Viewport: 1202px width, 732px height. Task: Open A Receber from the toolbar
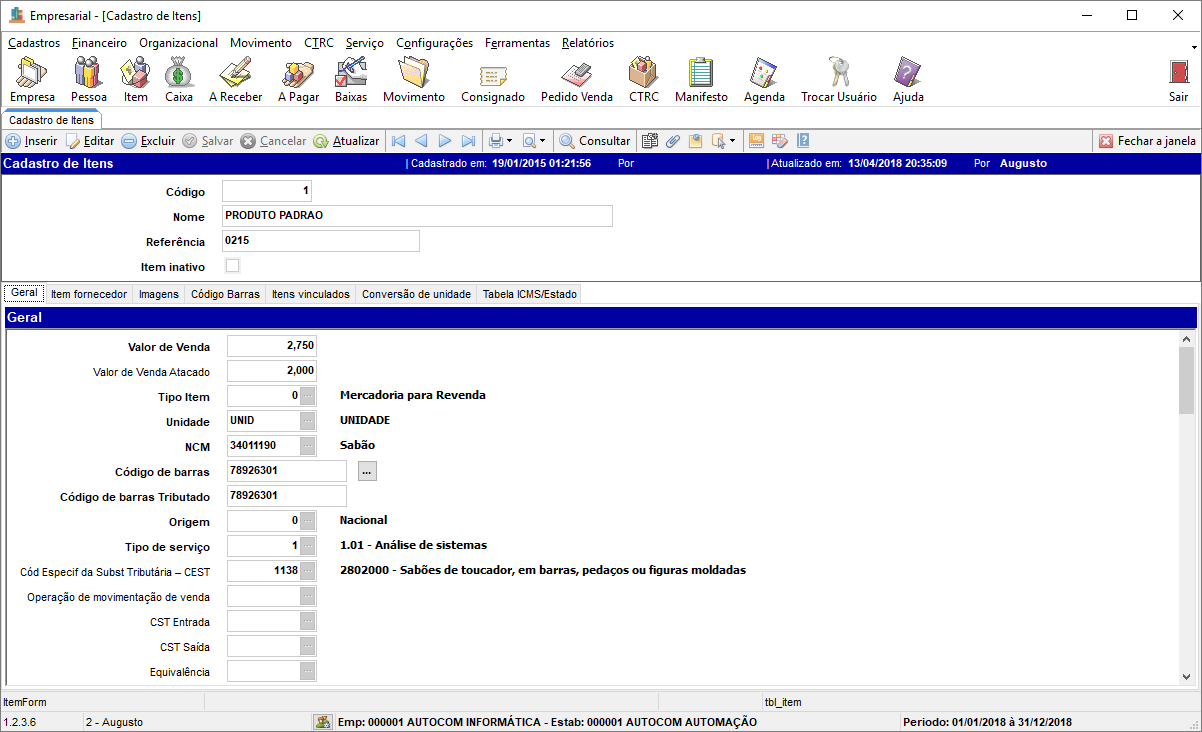tap(235, 79)
